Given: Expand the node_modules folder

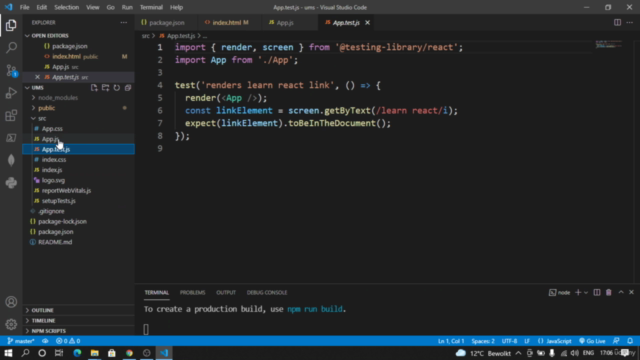Looking at the screenshot, I should pyautogui.click(x=57, y=98).
